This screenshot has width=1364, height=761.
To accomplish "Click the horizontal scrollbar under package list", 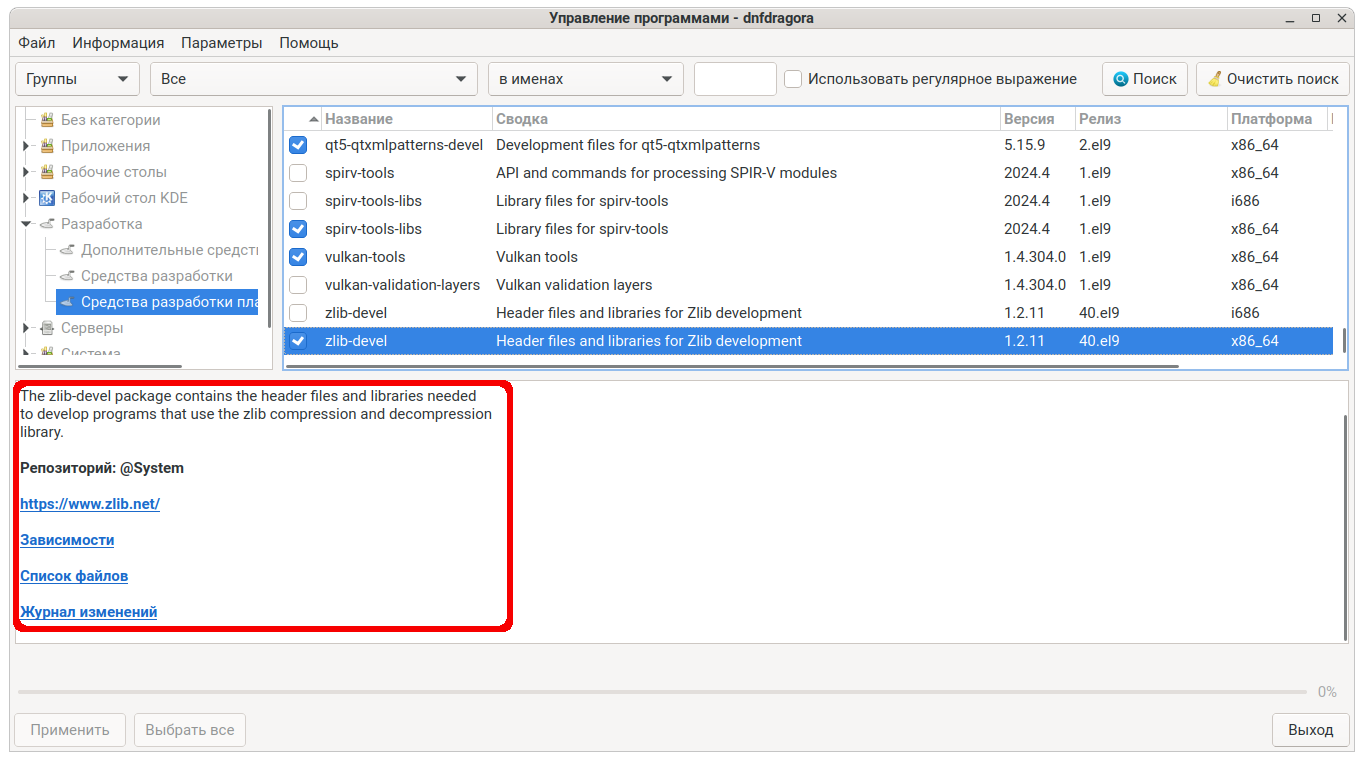I will [730, 367].
